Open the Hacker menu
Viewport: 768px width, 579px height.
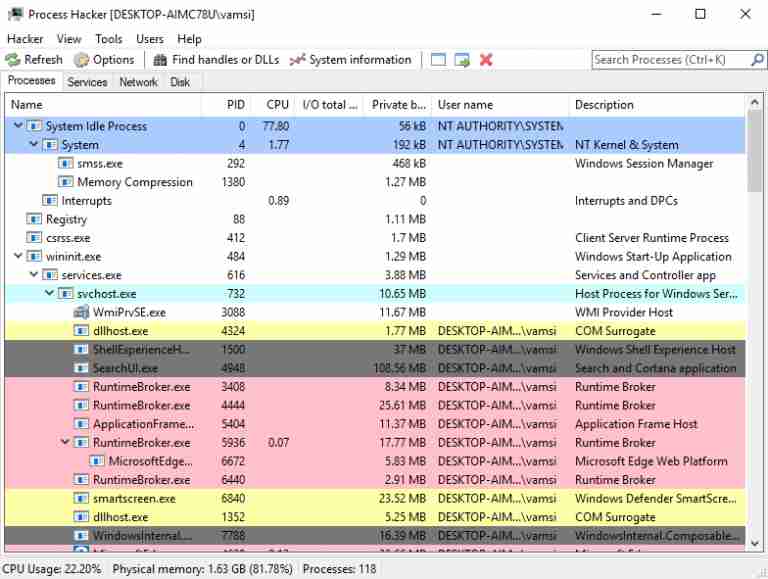pos(25,39)
